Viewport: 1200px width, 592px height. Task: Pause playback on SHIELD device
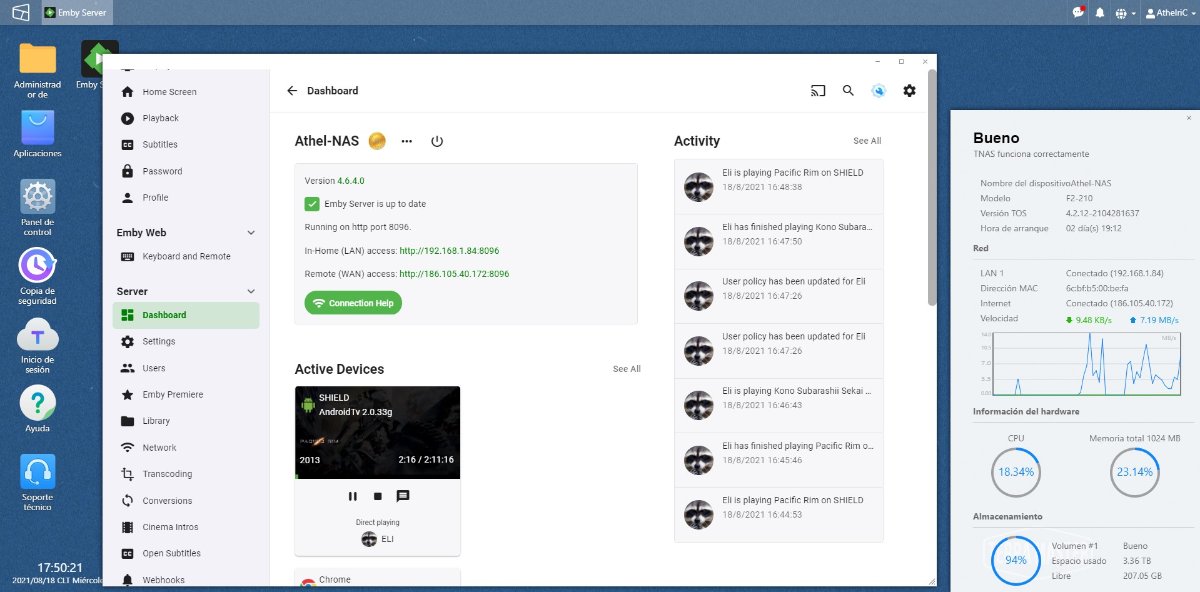point(353,496)
